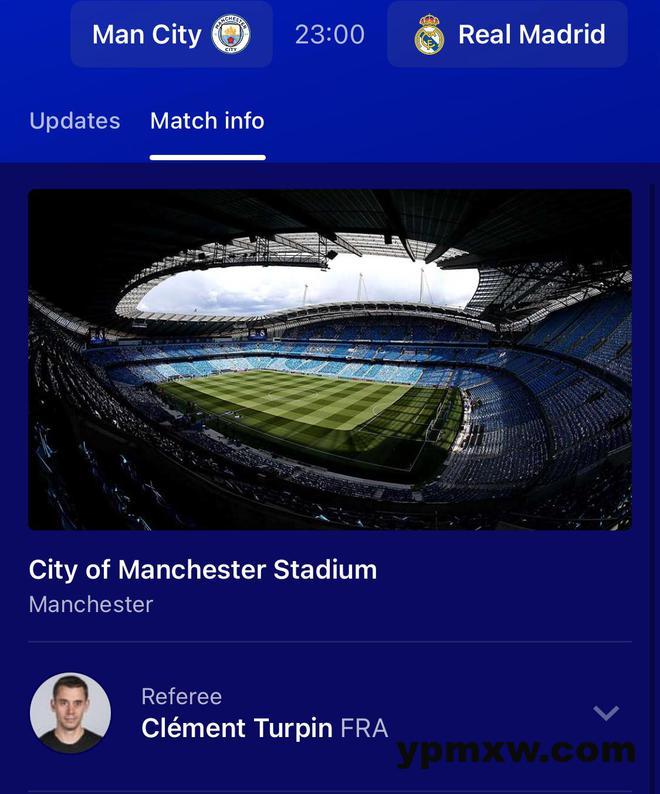Open the Man City team name
660x794 pixels.
pyautogui.click(x=147, y=34)
